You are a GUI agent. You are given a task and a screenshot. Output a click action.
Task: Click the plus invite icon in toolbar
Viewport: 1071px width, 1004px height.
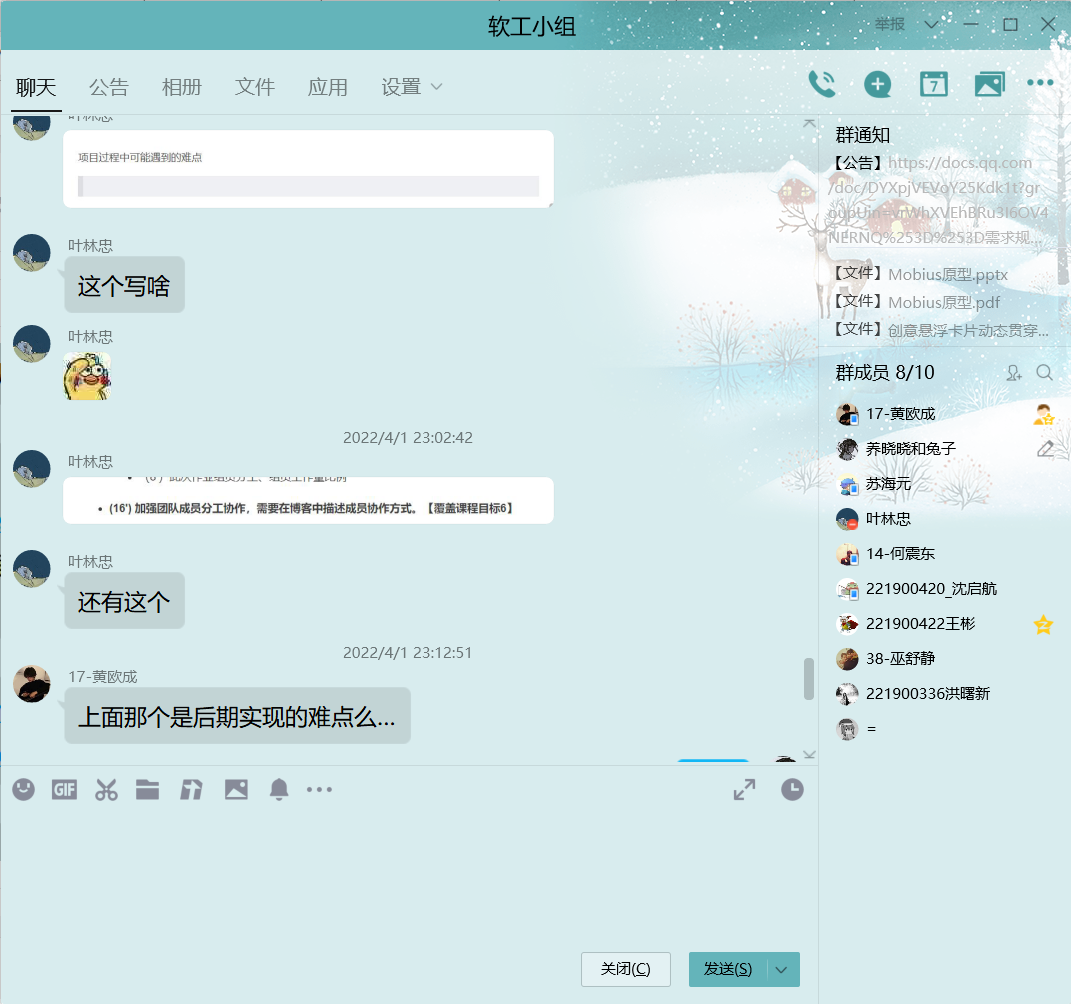(878, 85)
